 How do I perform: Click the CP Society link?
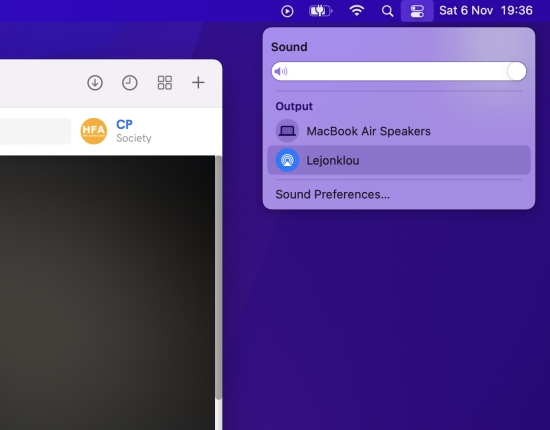tap(134, 131)
